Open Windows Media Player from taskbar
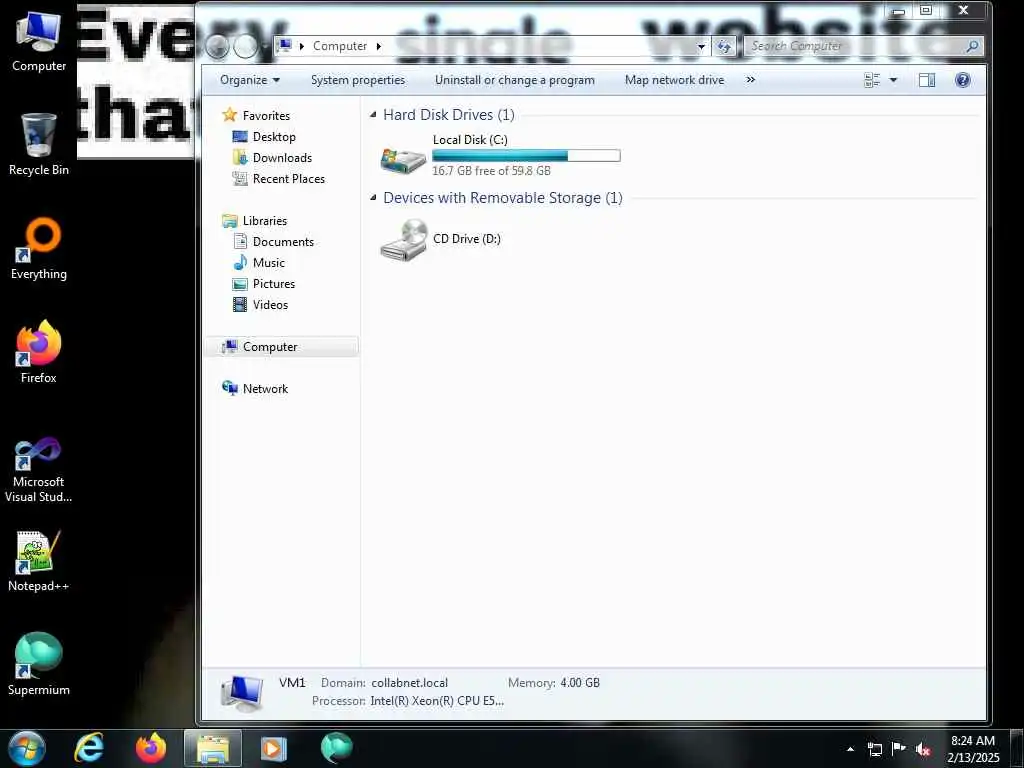 click(x=274, y=748)
